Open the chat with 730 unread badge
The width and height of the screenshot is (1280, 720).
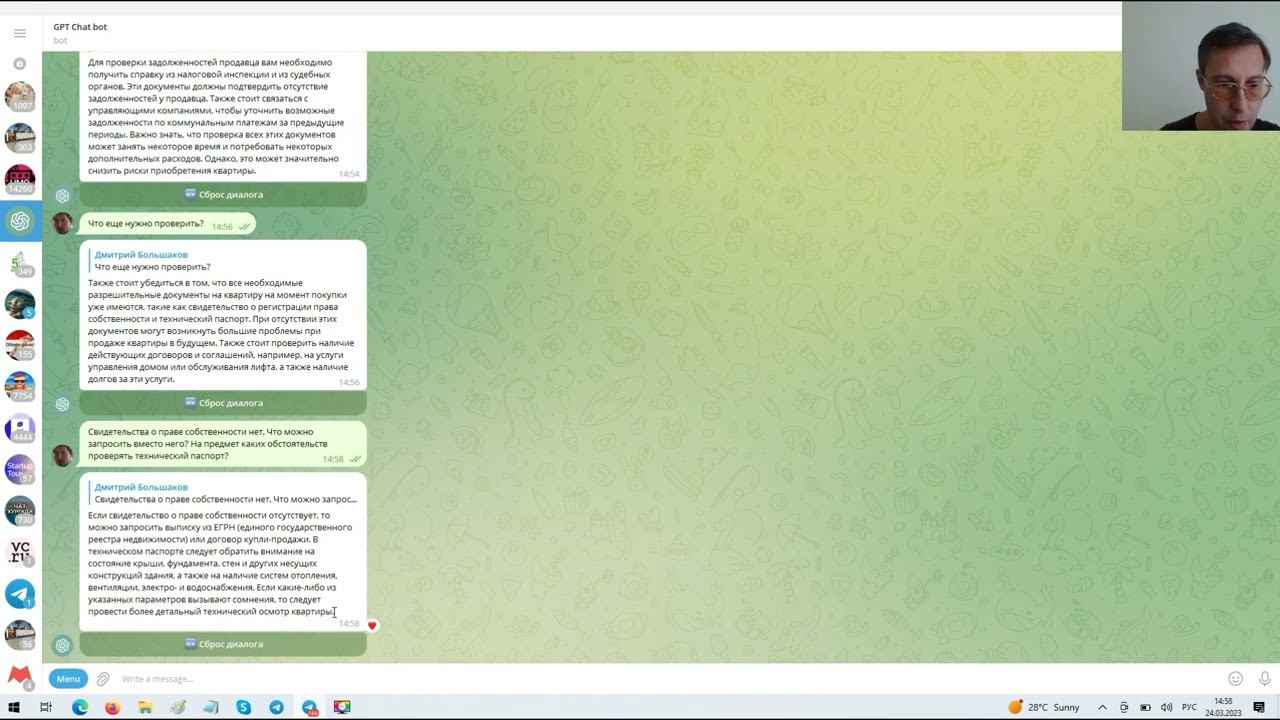click(19, 511)
